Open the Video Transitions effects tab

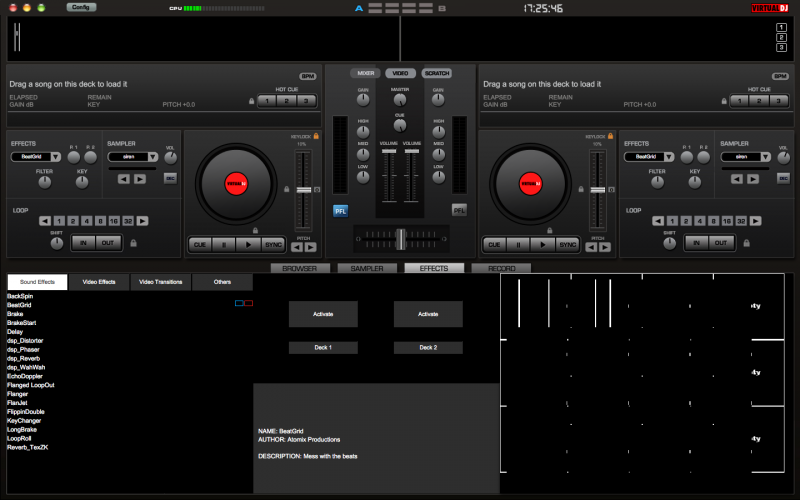pos(160,282)
